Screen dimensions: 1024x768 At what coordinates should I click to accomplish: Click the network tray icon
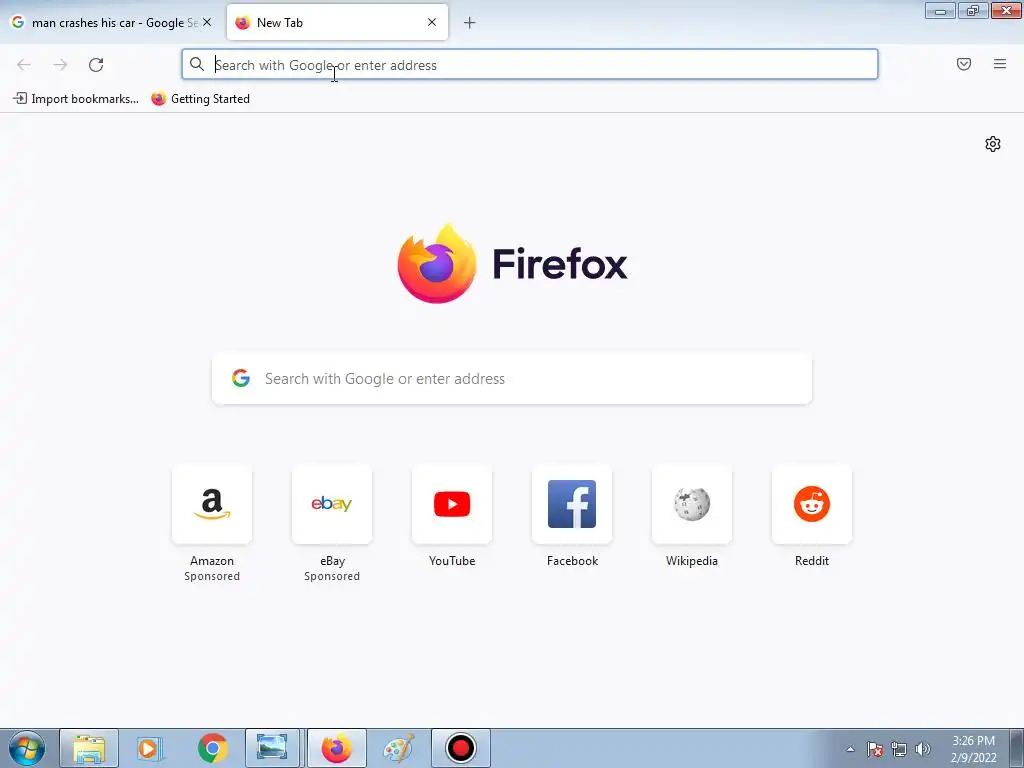[x=899, y=749]
